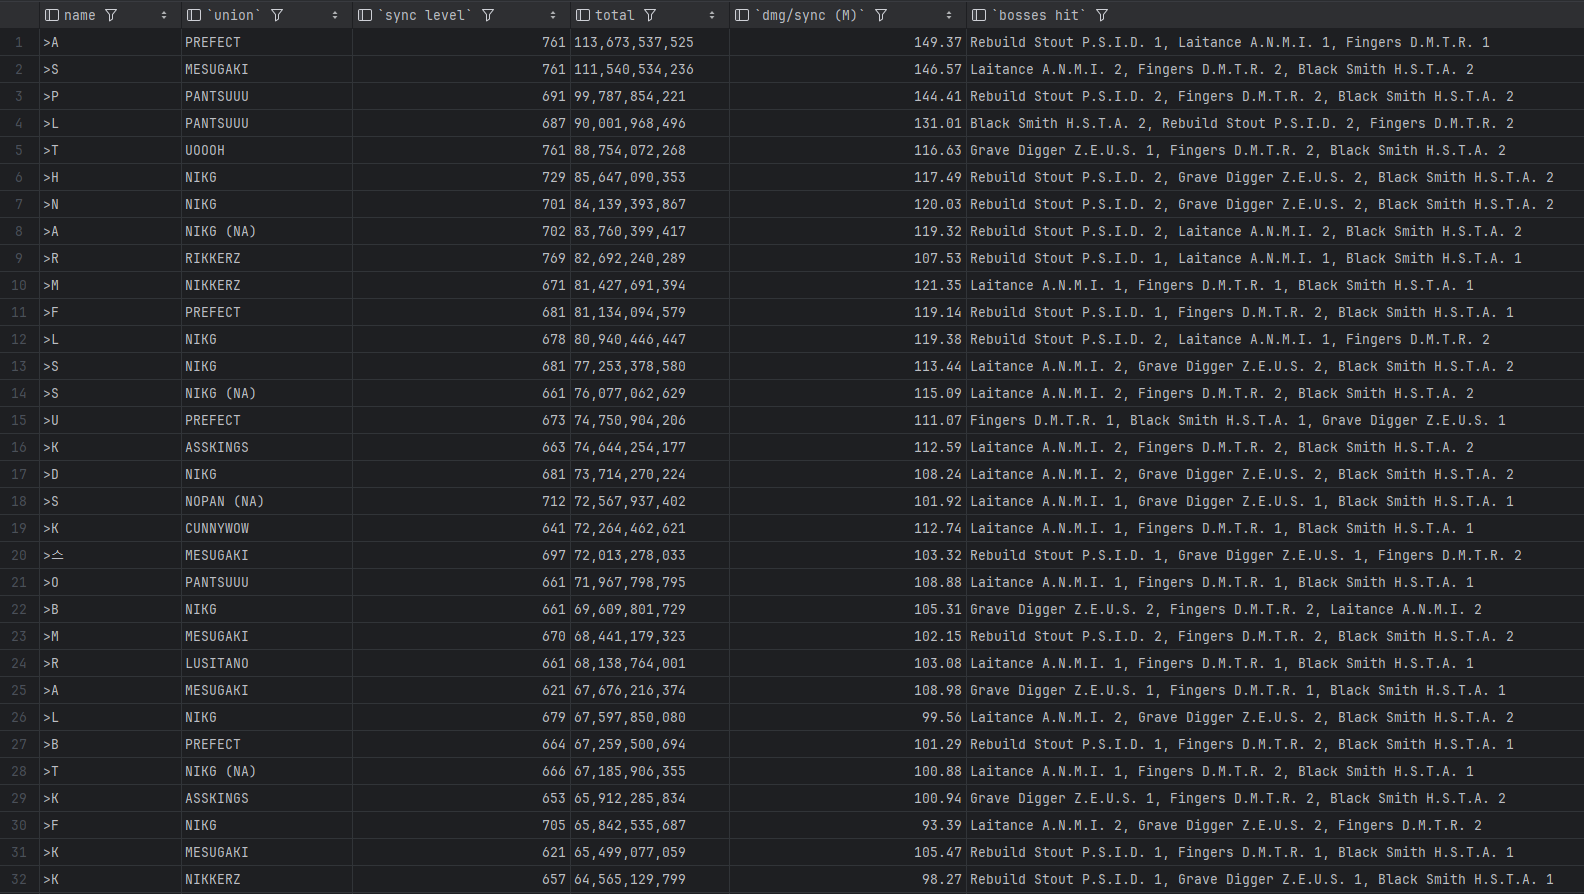Click the filter icon in dmg/sync (M) header
Viewport: 1584px width, 894px height.
tap(881, 15)
